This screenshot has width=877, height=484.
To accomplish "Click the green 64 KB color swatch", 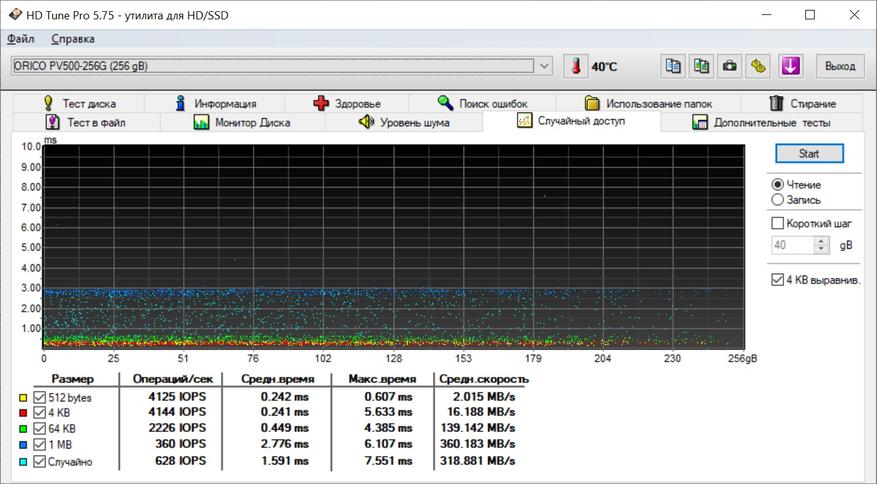I will [x=23, y=429].
